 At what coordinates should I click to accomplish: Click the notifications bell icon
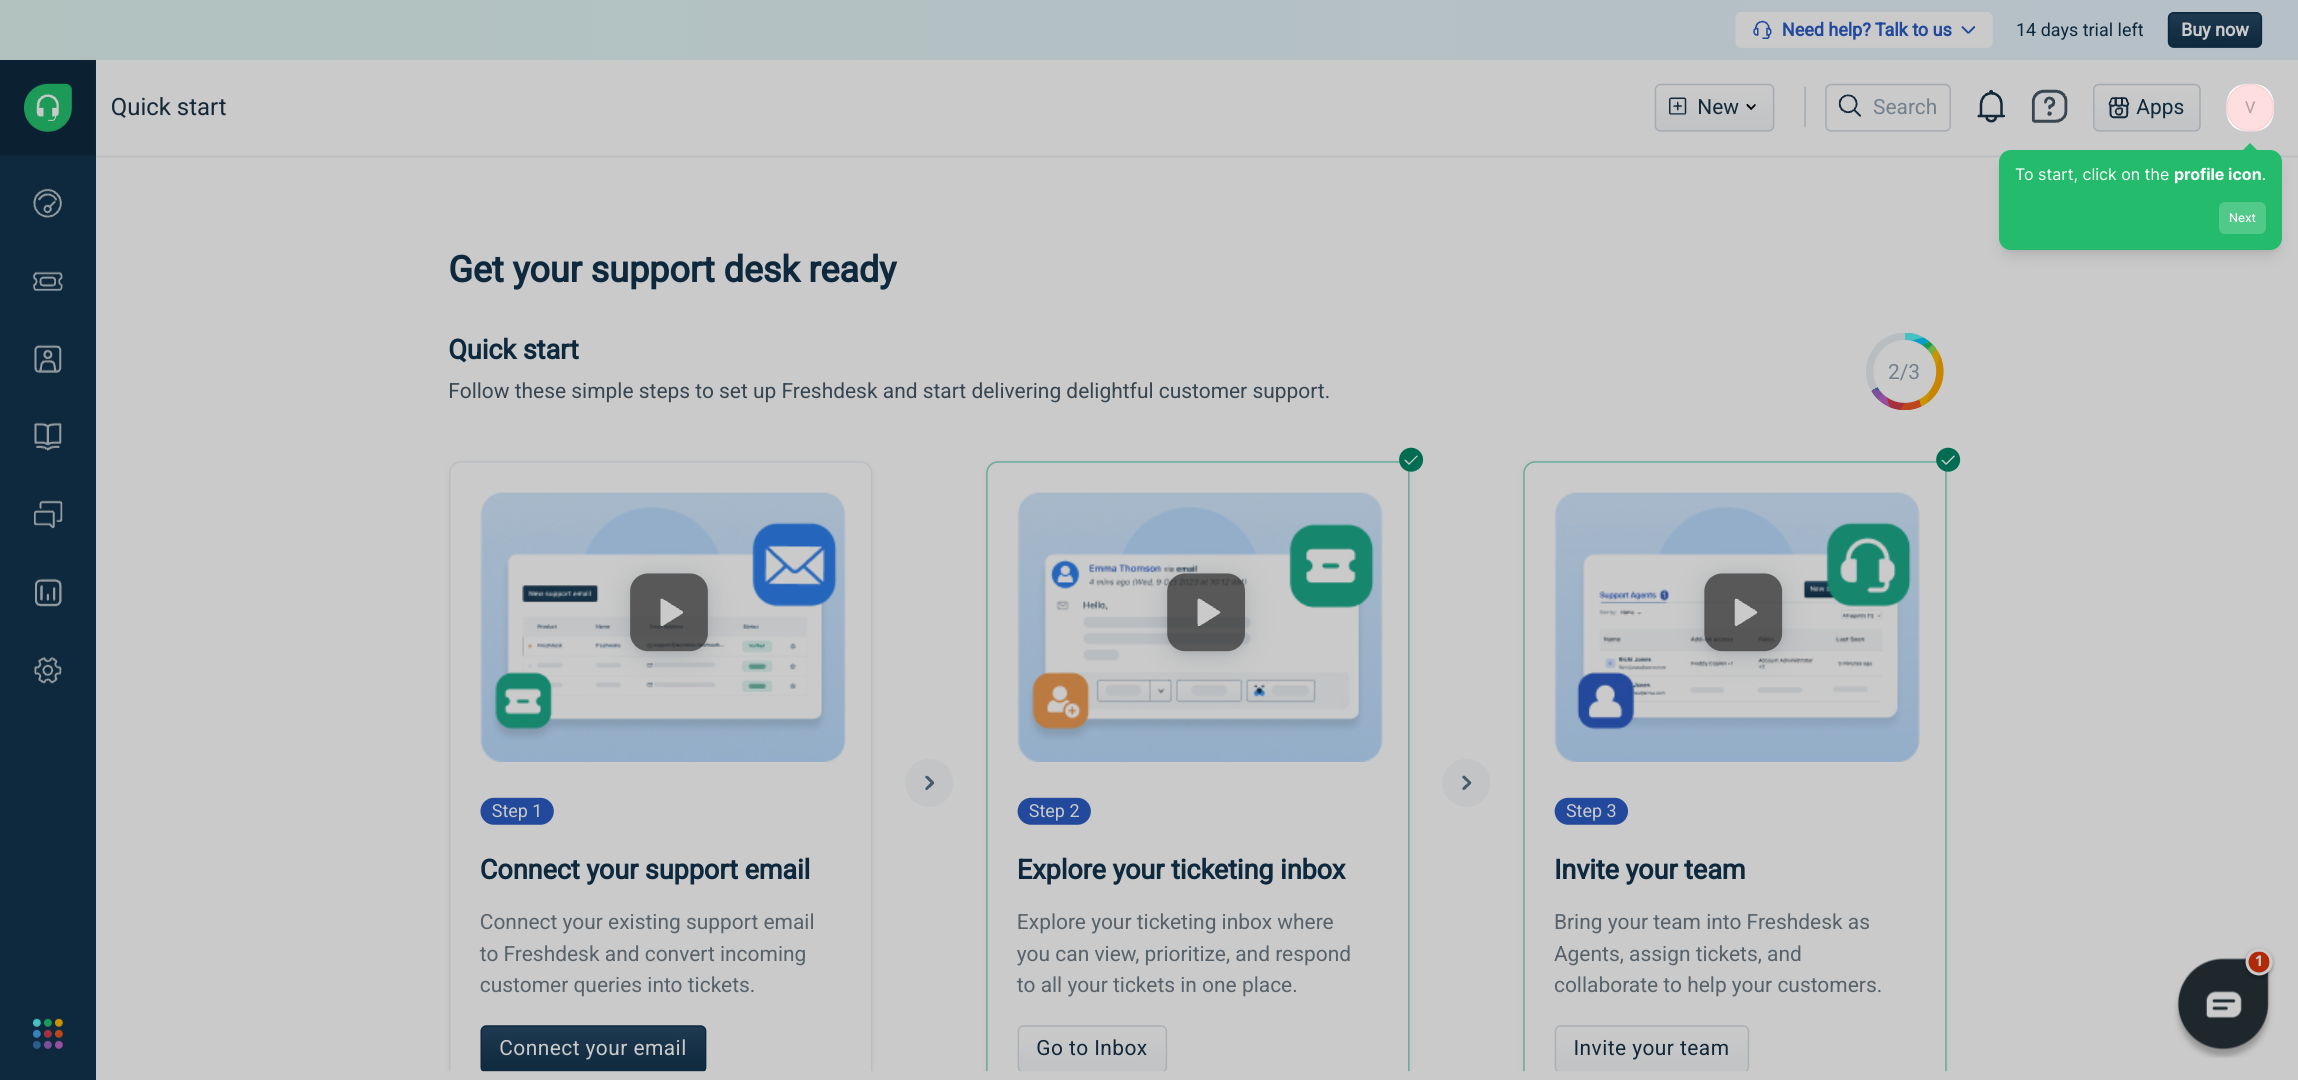(x=1990, y=107)
